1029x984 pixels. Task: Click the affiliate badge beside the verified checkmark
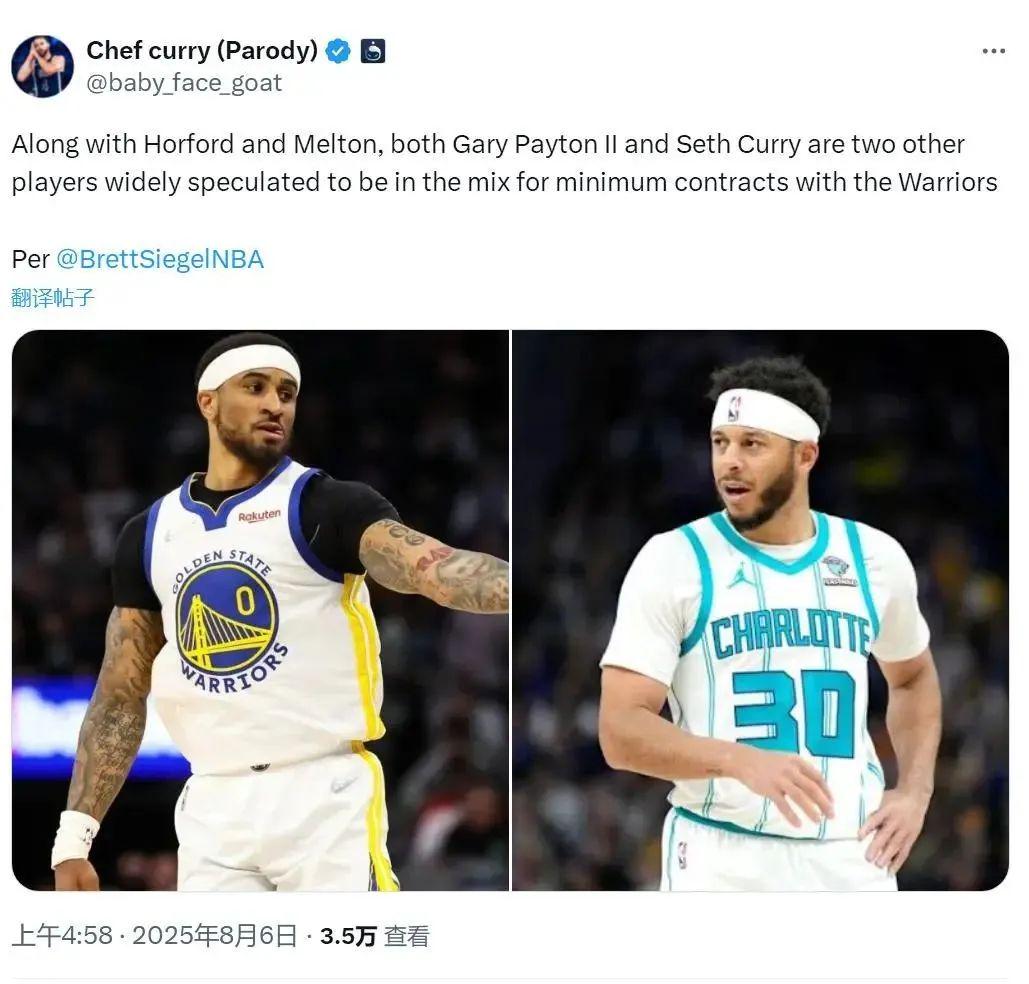point(373,51)
